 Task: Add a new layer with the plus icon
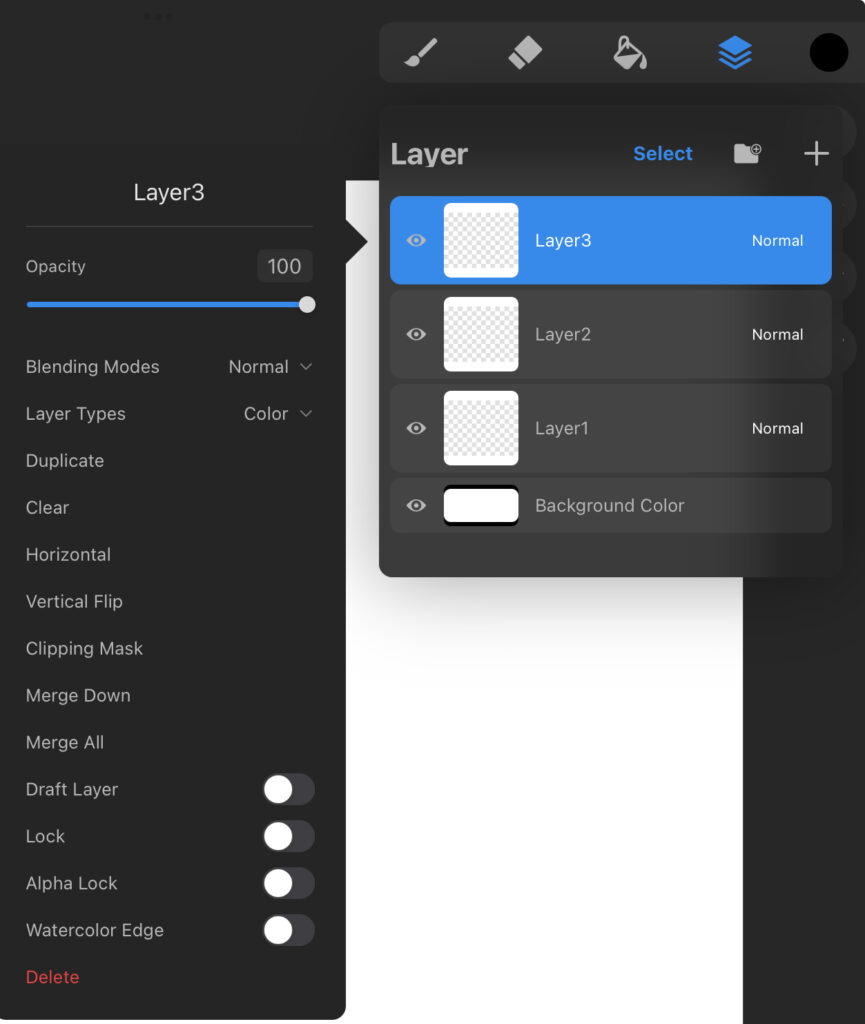tap(815, 153)
